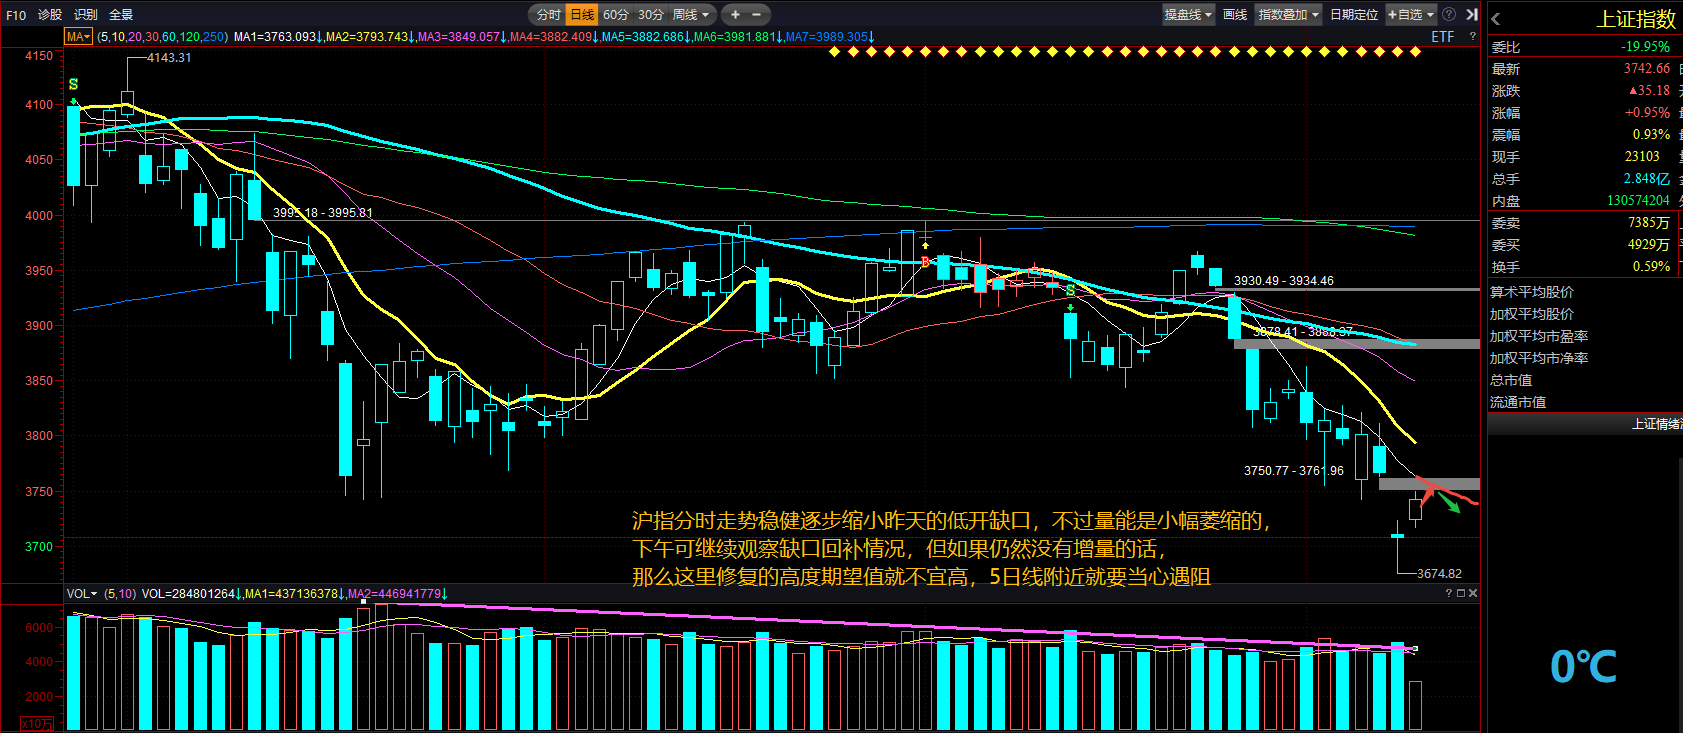Open VOL panel help question mark
The height and width of the screenshot is (733, 1683).
pos(1448,593)
